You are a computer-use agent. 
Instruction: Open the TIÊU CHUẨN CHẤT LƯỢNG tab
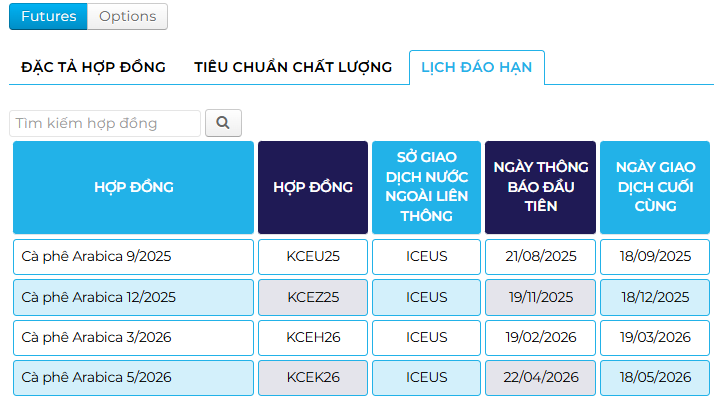tap(293, 68)
